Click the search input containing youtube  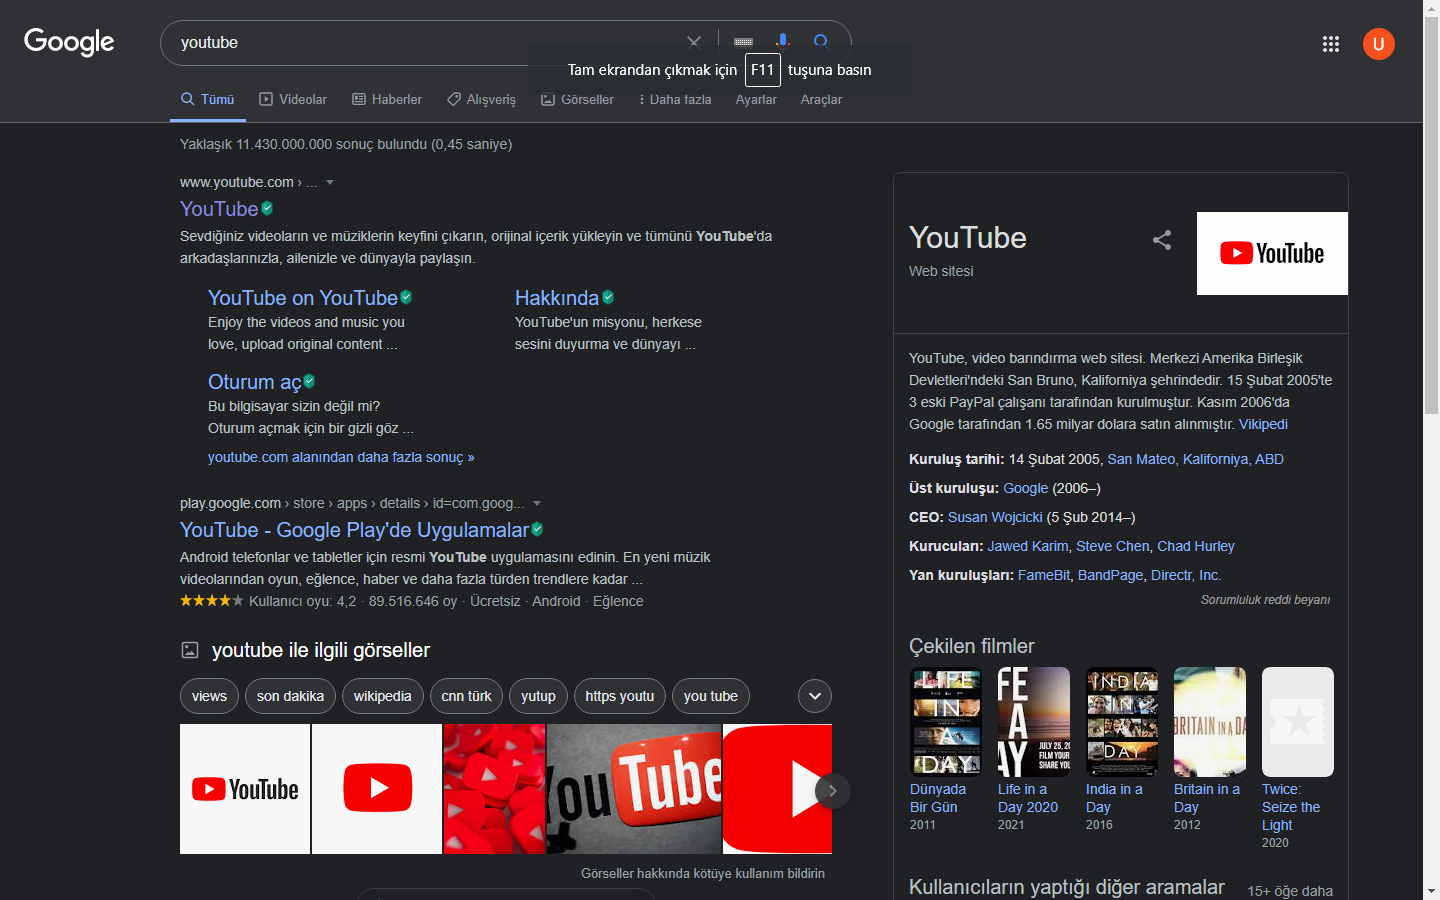(x=425, y=42)
